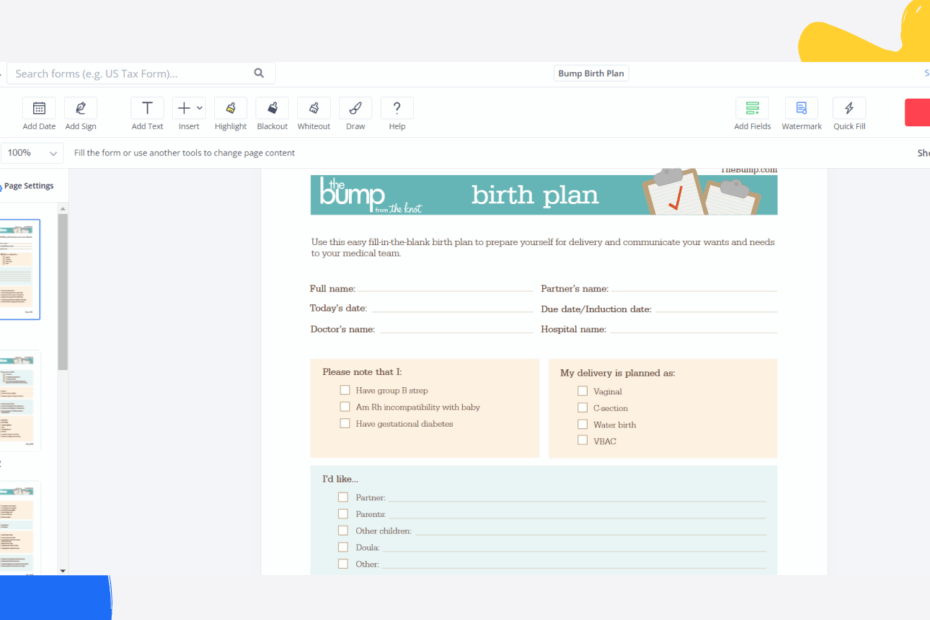The height and width of the screenshot is (620, 930).
Task: Check the Other checkbox
Action: click(x=343, y=564)
